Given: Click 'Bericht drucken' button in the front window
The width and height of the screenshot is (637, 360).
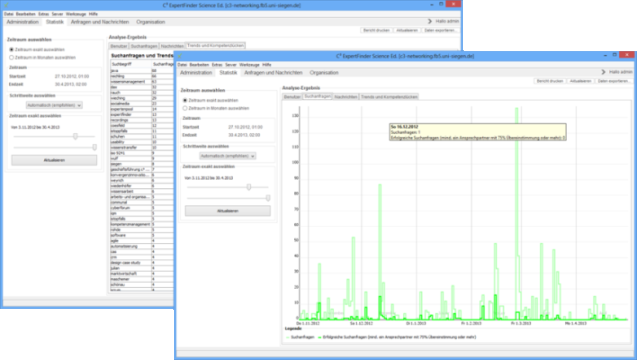Looking at the screenshot, I should [550, 81].
